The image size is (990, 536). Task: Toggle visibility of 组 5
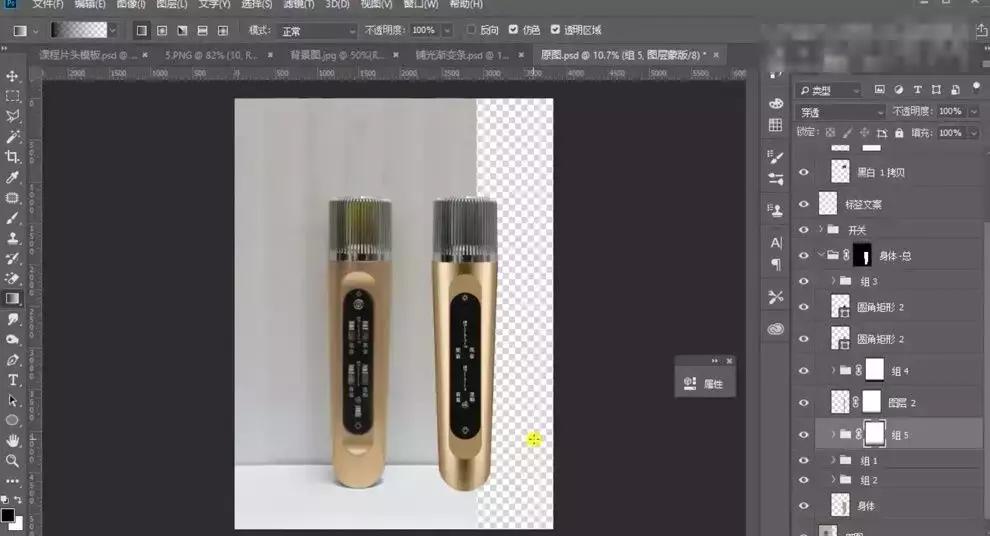pyautogui.click(x=804, y=434)
